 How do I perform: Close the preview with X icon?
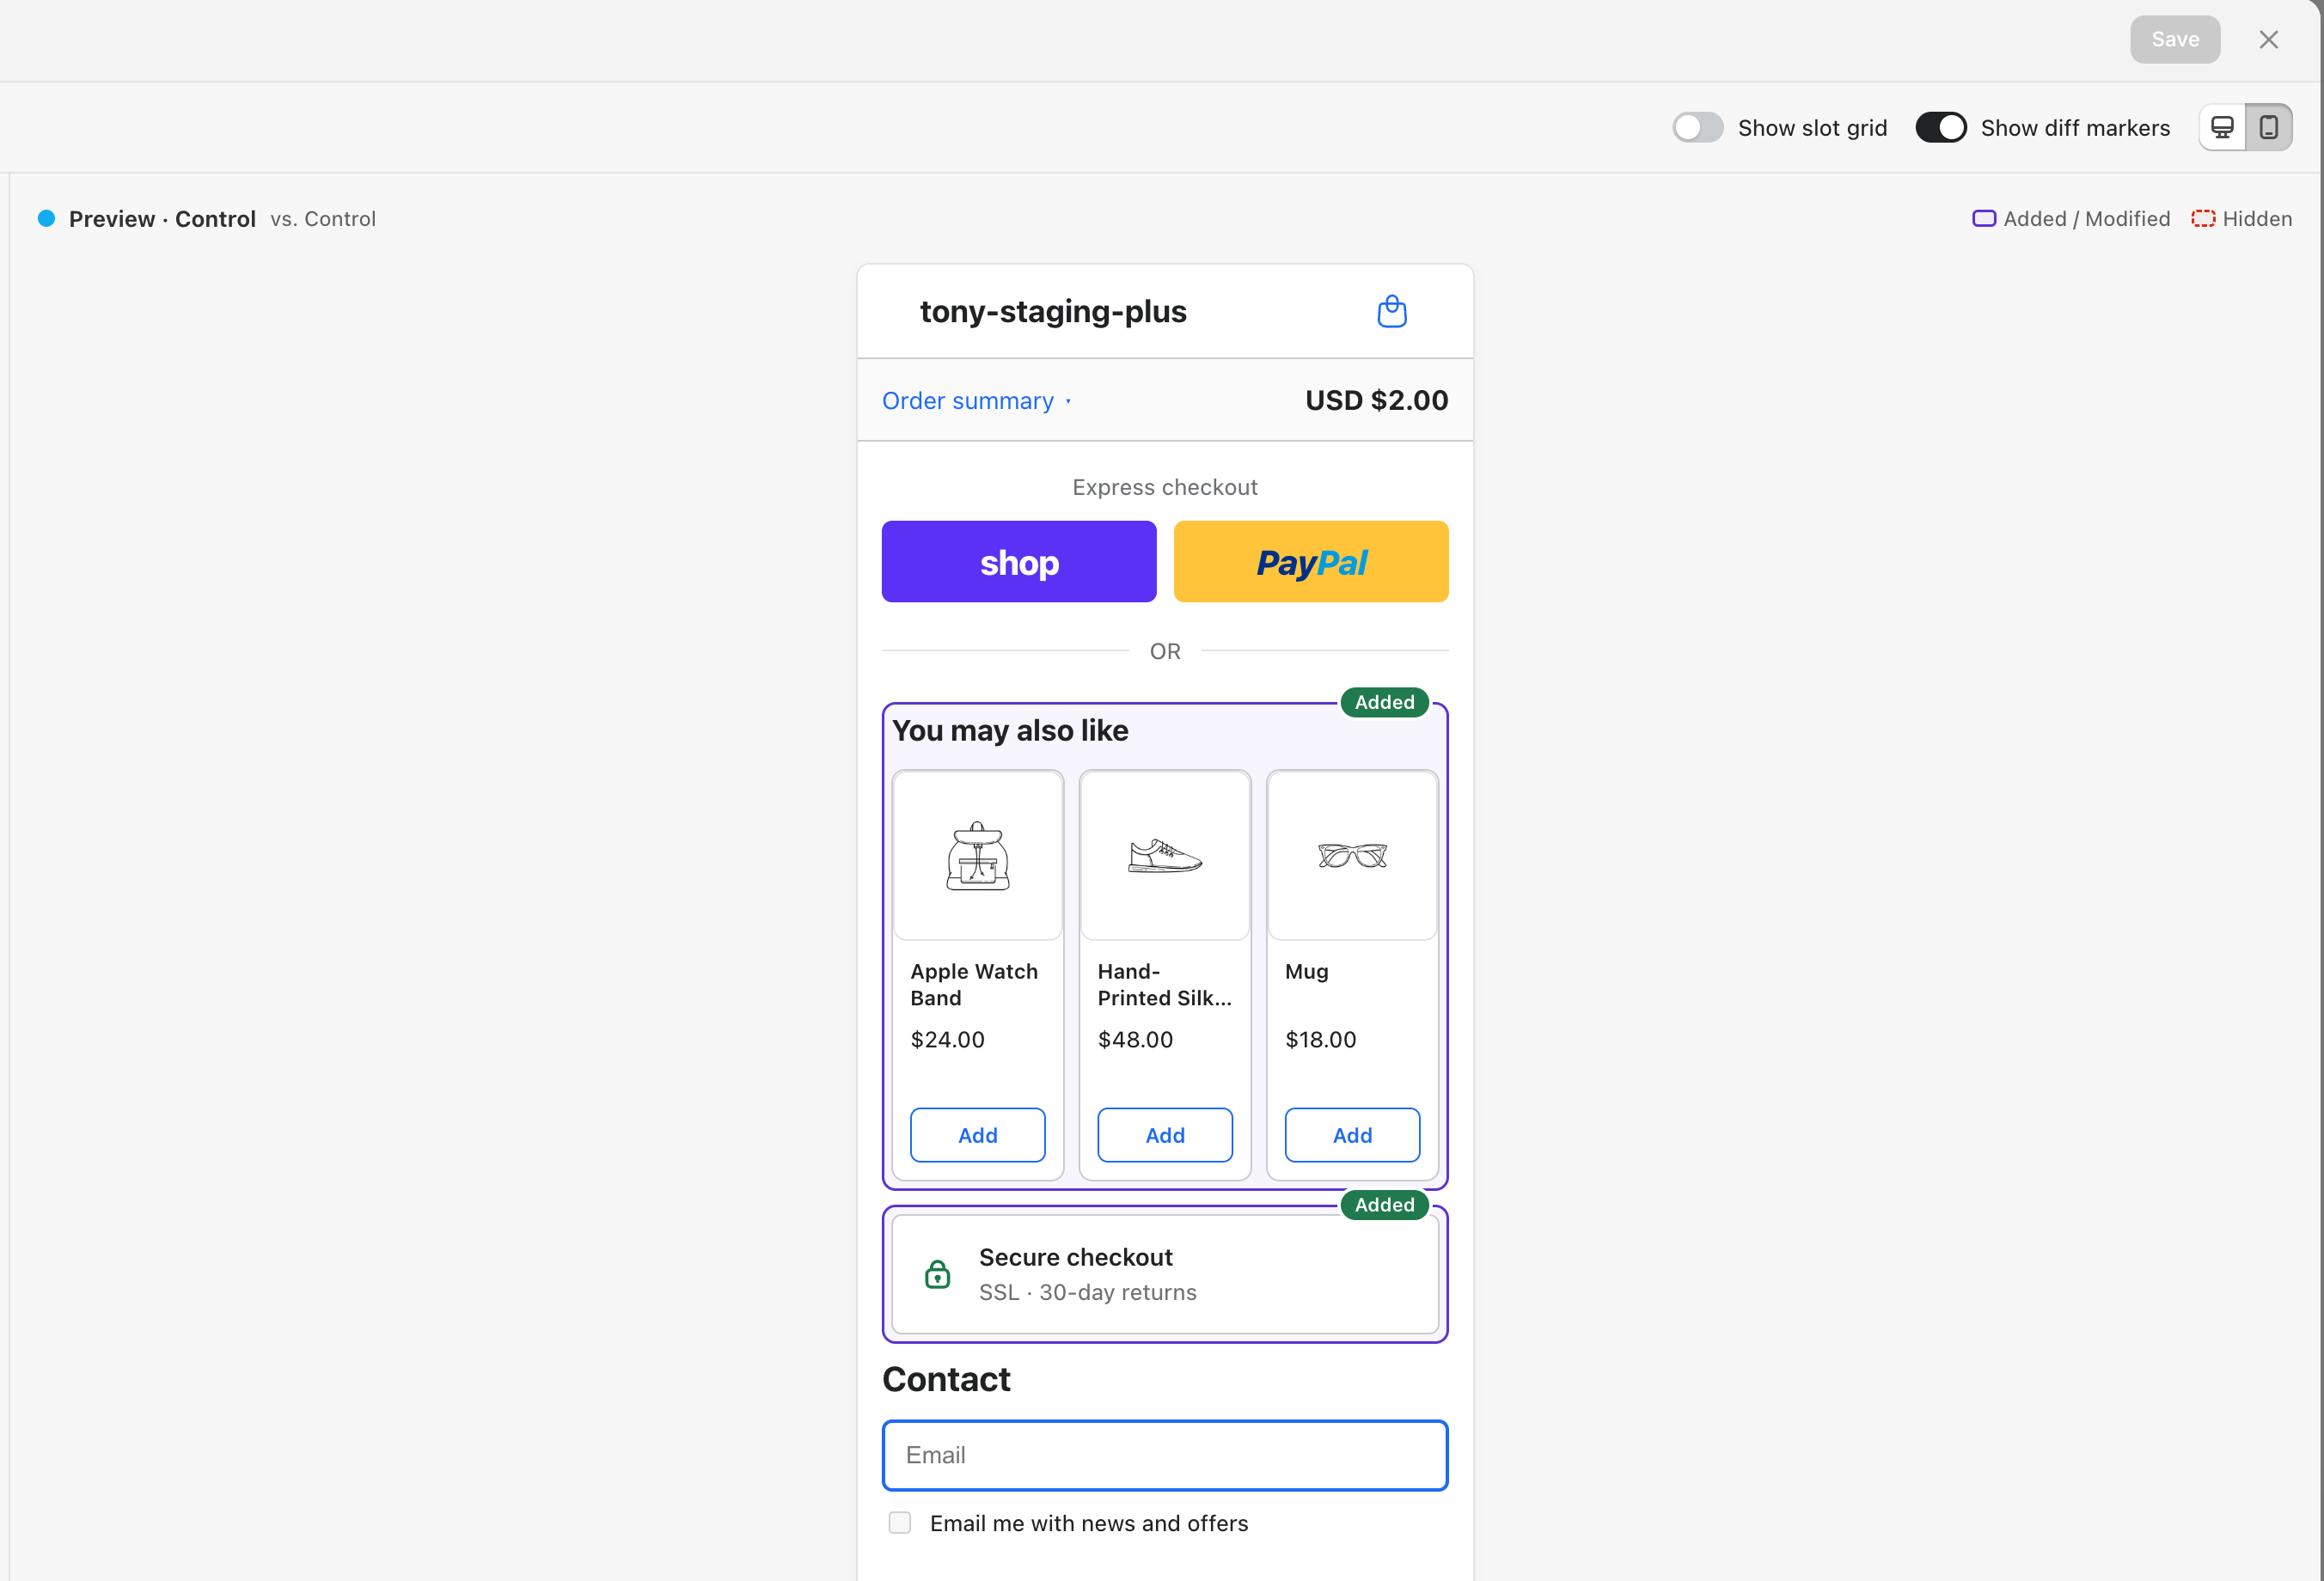[x=2268, y=40]
